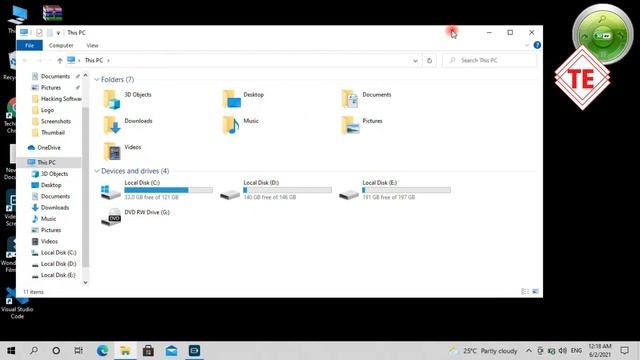
Task: Click the chevron after This PC in address path
Action: tap(108, 60)
